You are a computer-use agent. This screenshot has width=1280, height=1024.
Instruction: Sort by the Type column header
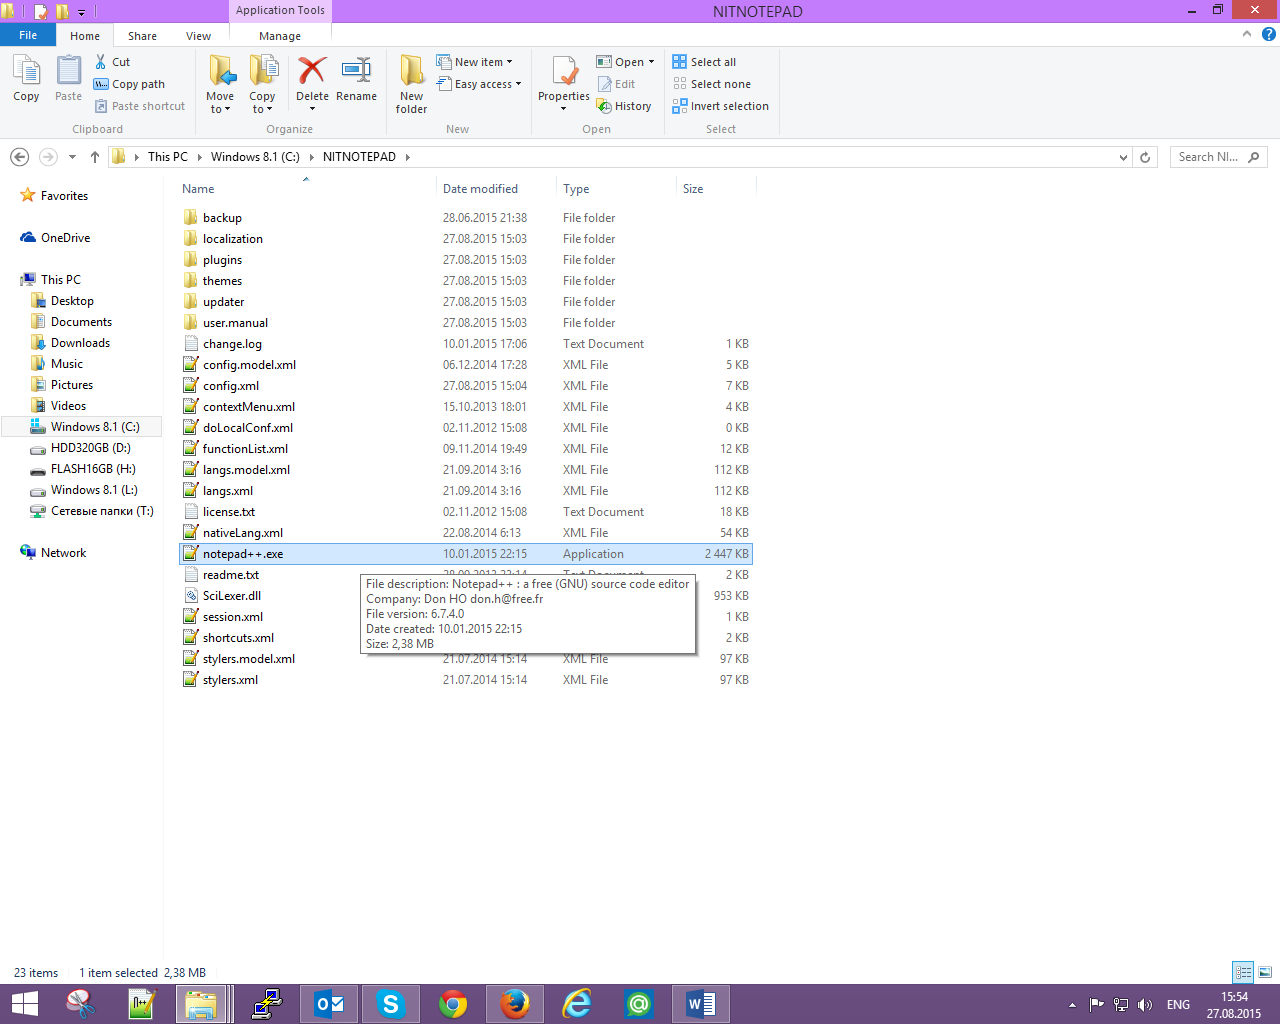pos(576,189)
